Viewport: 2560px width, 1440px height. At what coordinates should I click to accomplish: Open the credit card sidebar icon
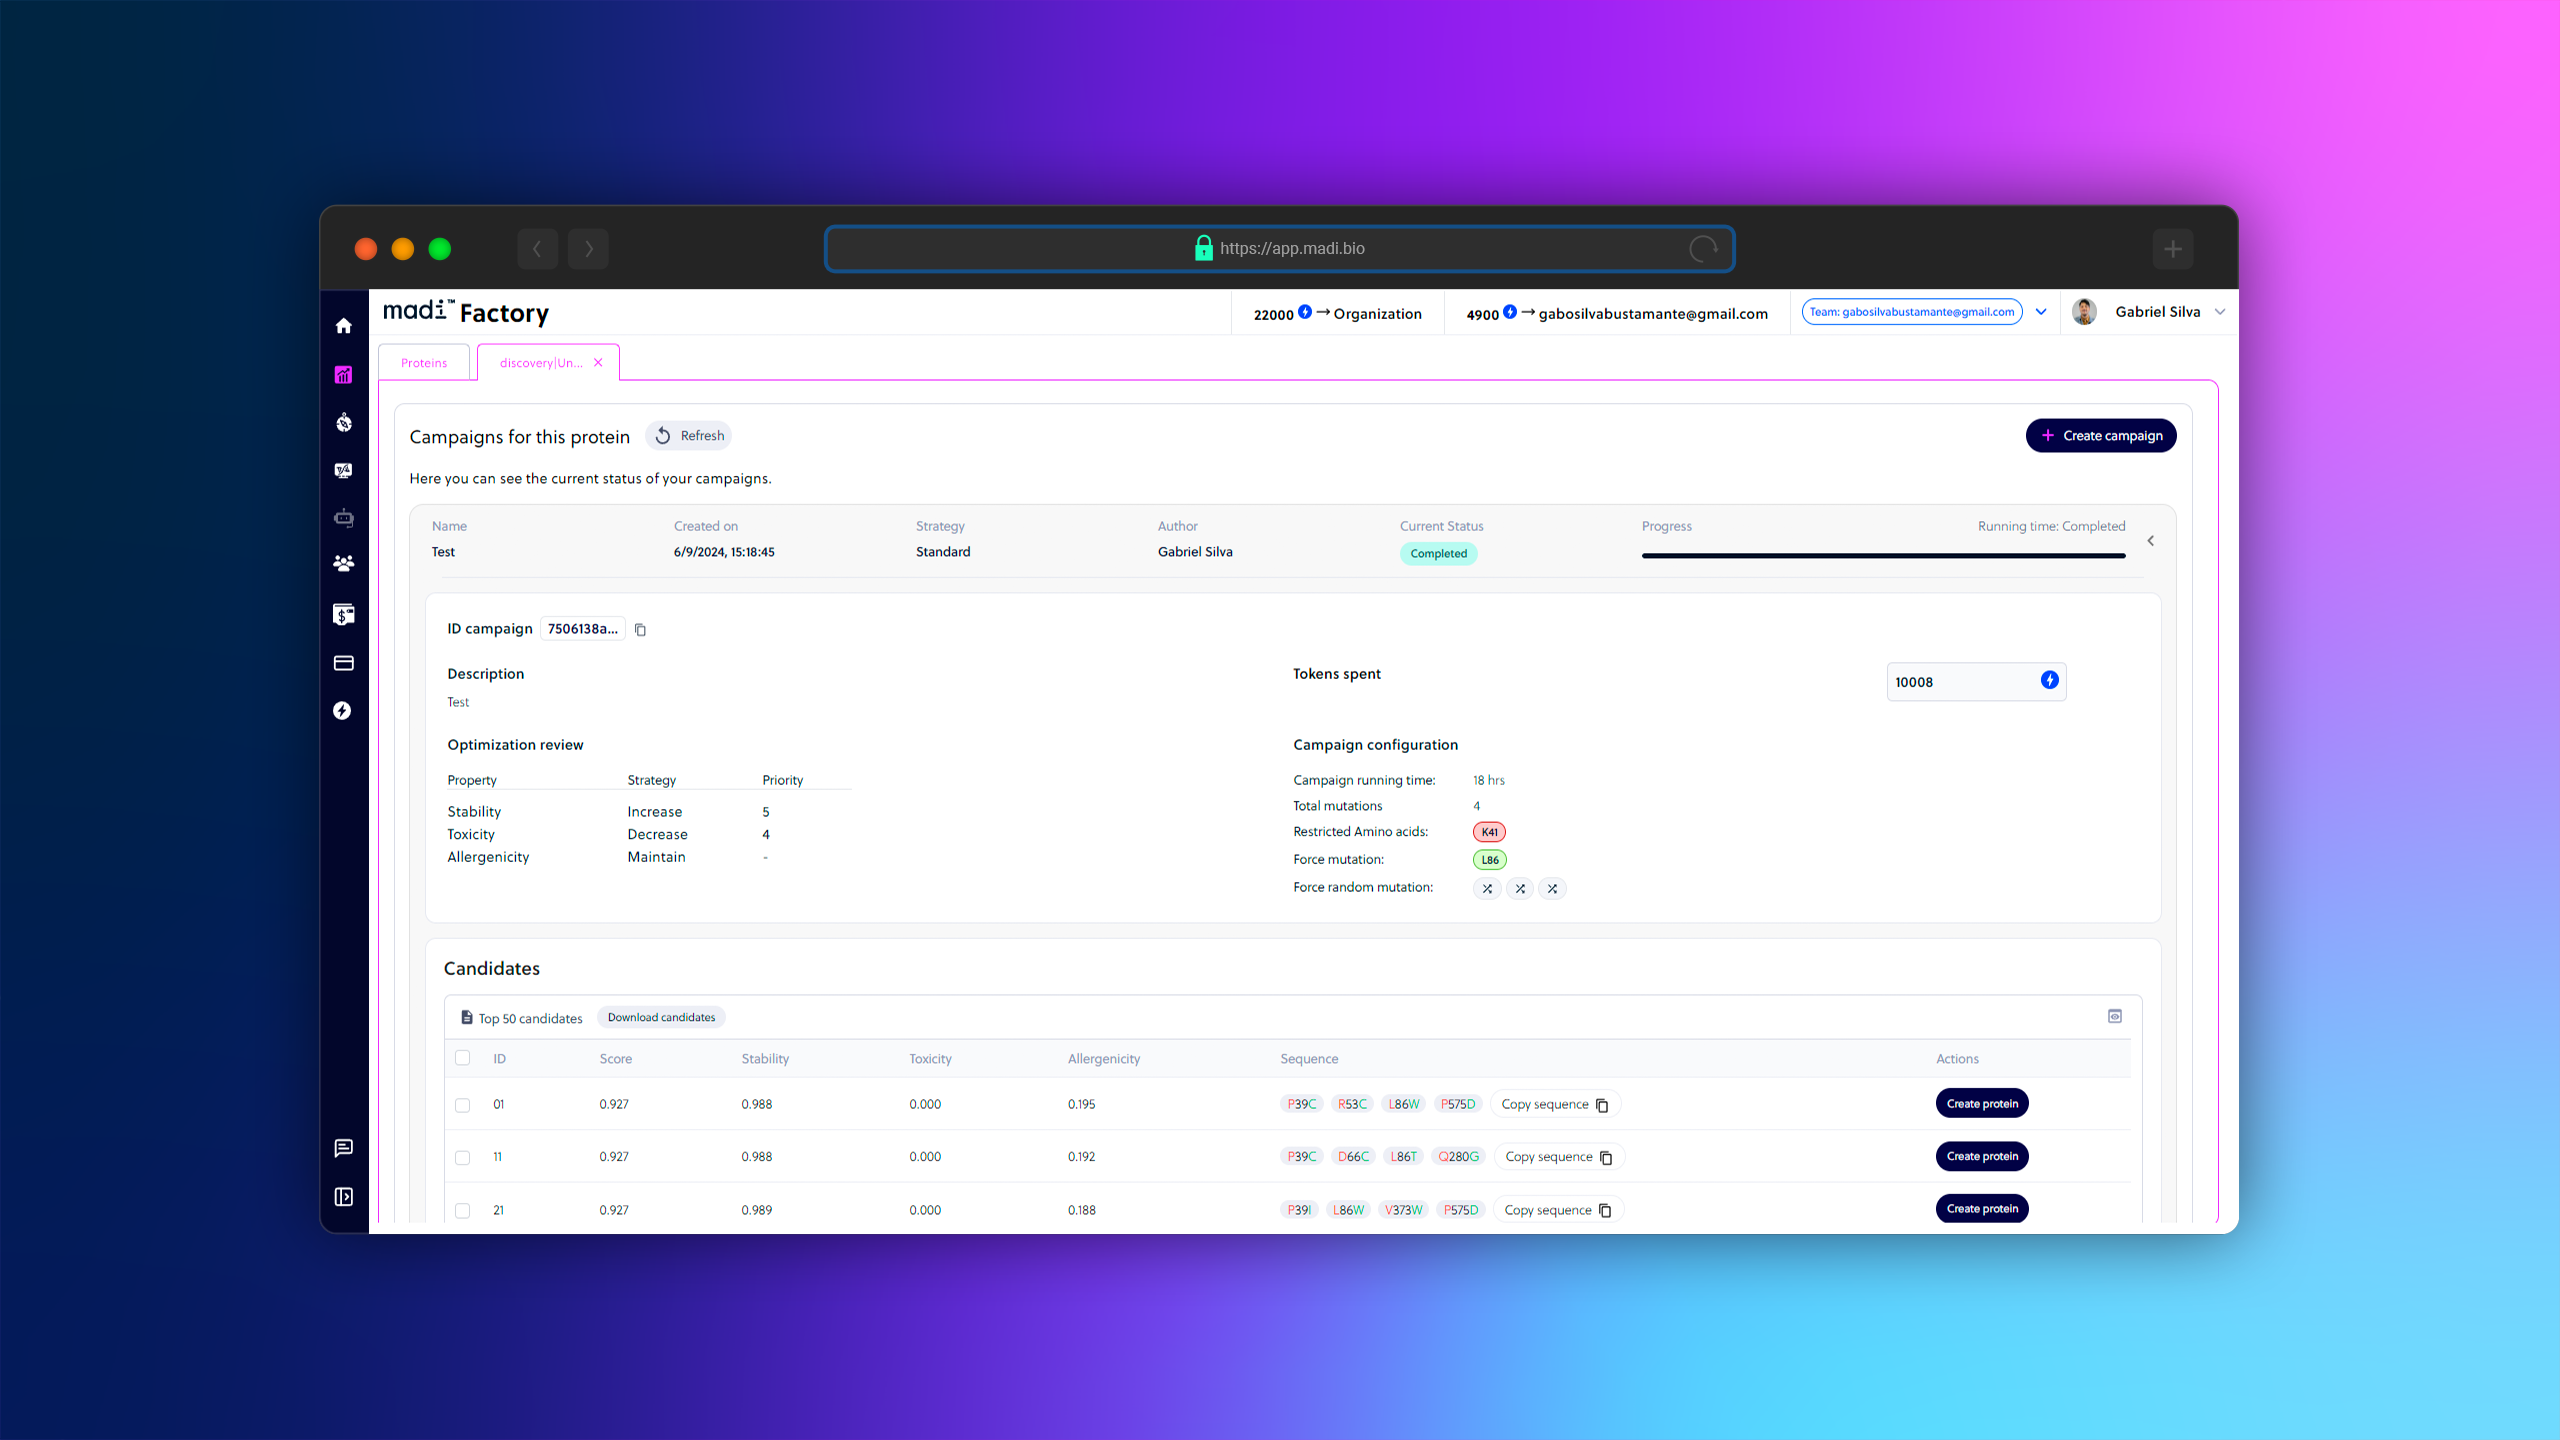[343, 663]
